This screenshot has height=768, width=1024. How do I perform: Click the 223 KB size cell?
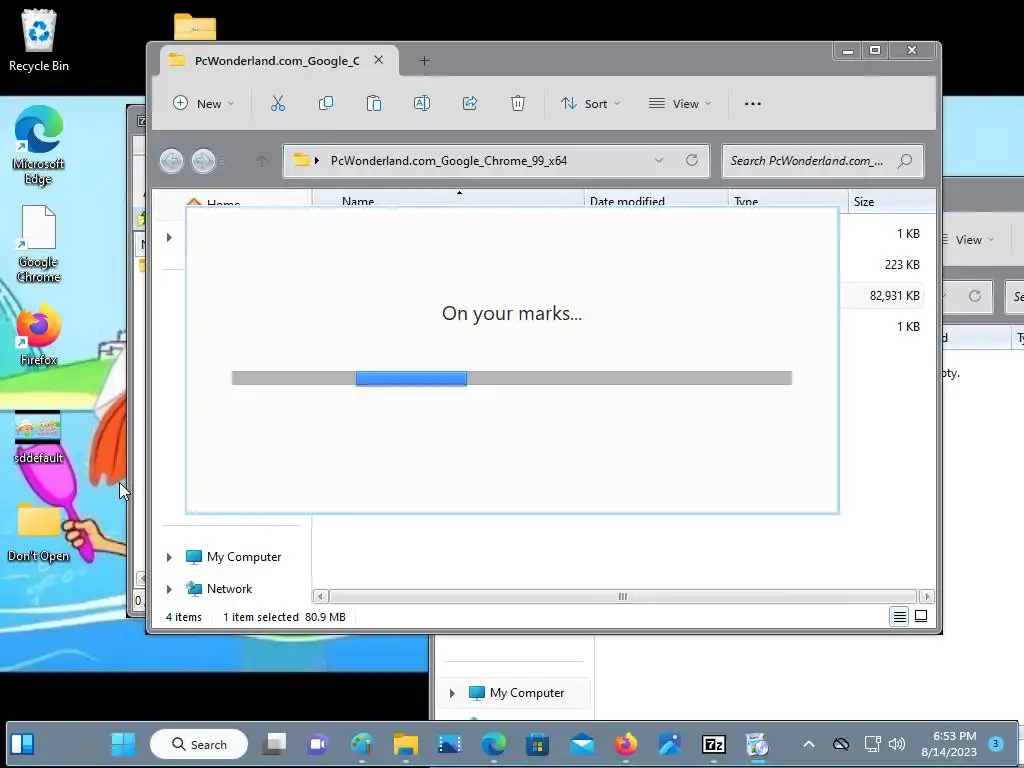[x=902, y=264]
